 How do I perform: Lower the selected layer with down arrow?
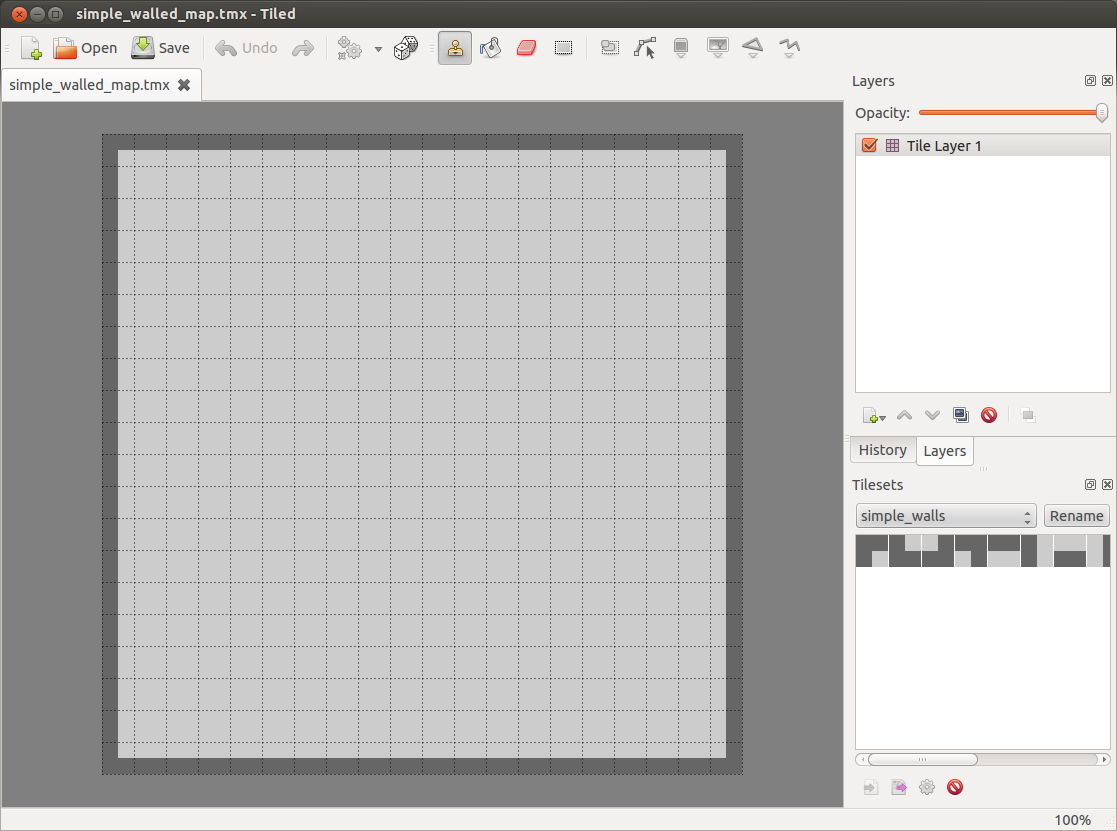(932, 414)
